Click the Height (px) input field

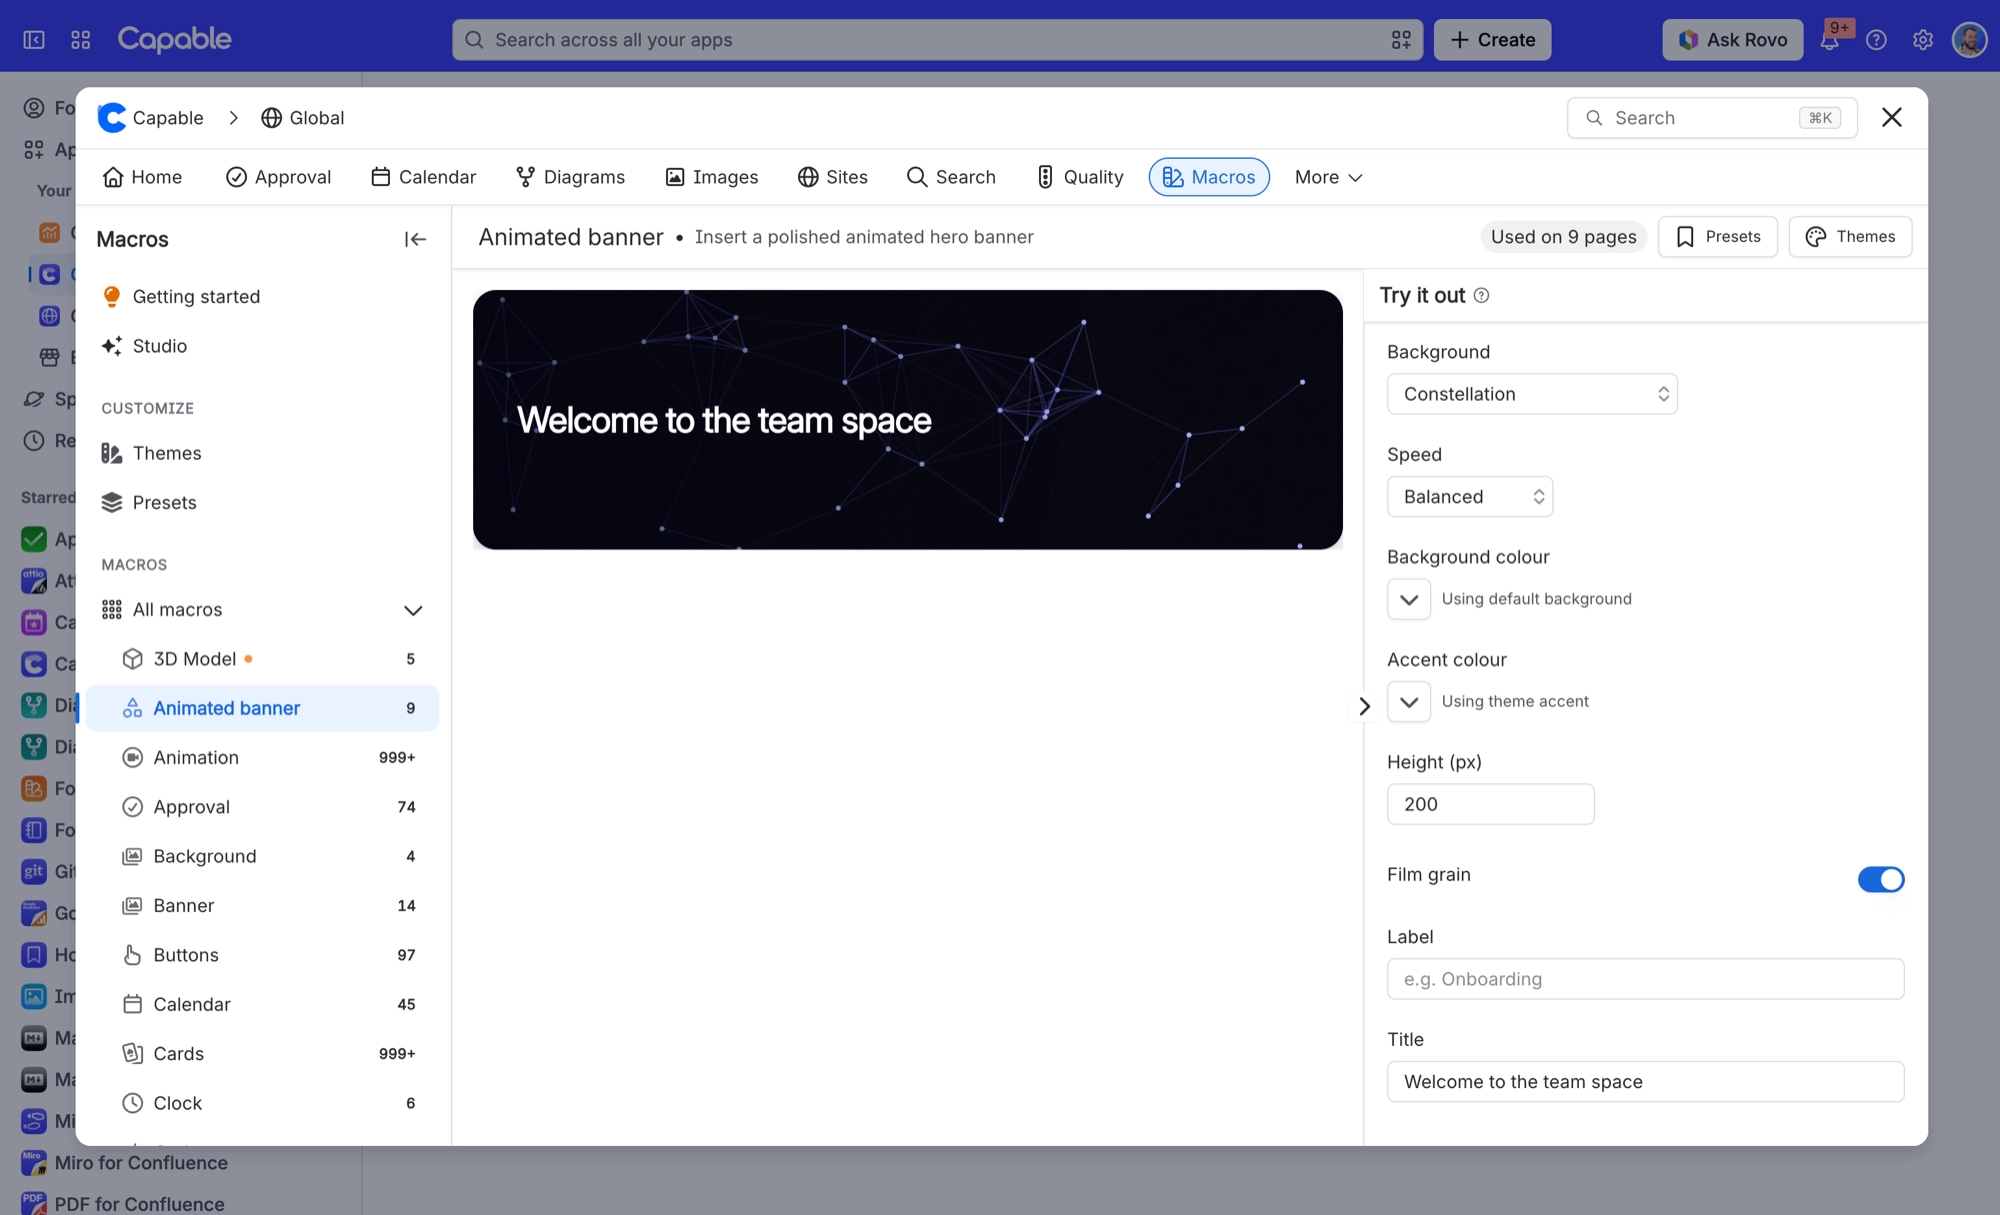1490,804
